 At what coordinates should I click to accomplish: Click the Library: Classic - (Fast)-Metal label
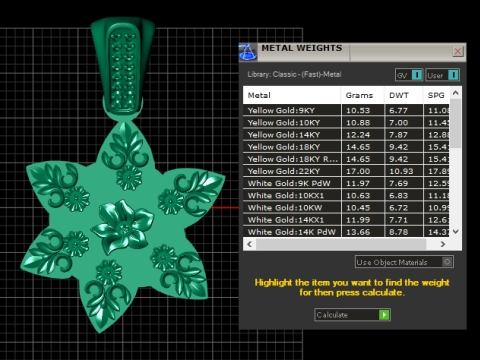point(294,74)
